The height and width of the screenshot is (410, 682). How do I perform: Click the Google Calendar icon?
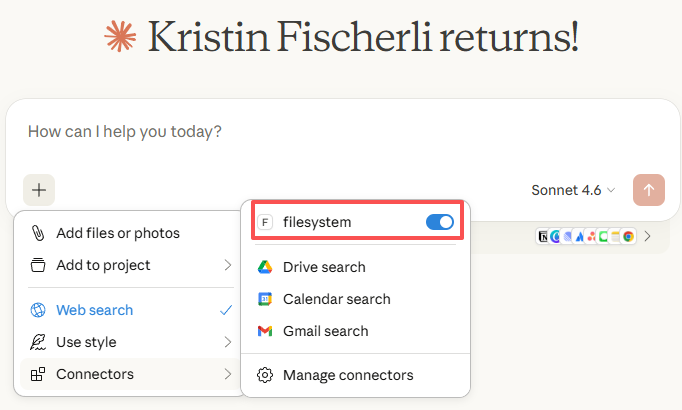pos(265,299)
